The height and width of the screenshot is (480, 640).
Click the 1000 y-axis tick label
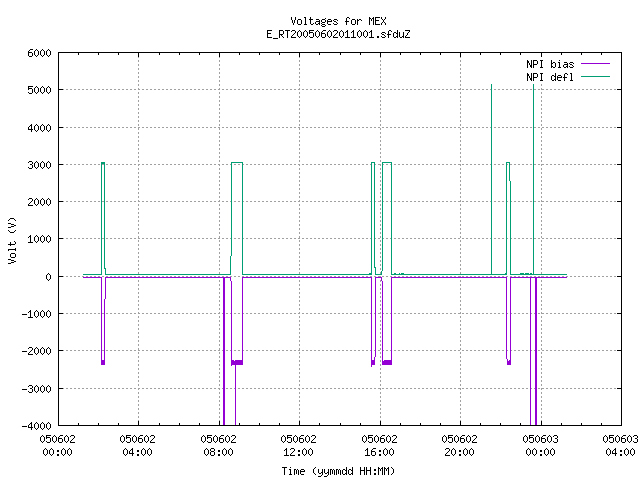(x=39, y=239)
